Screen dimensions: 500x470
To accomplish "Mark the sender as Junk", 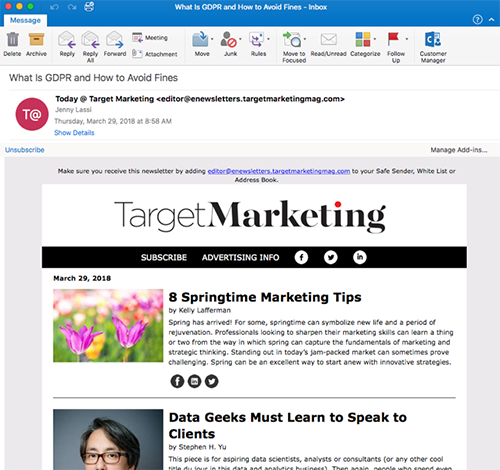I will click(x=228, y=39).
